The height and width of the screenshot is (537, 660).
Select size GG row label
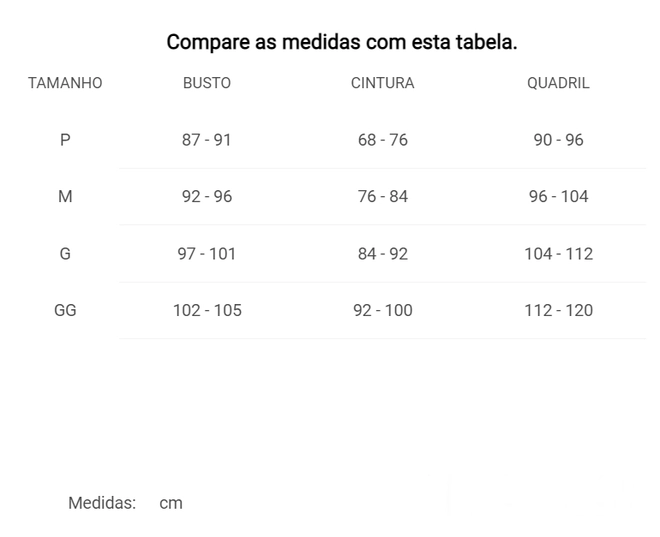tap(65, 311)
